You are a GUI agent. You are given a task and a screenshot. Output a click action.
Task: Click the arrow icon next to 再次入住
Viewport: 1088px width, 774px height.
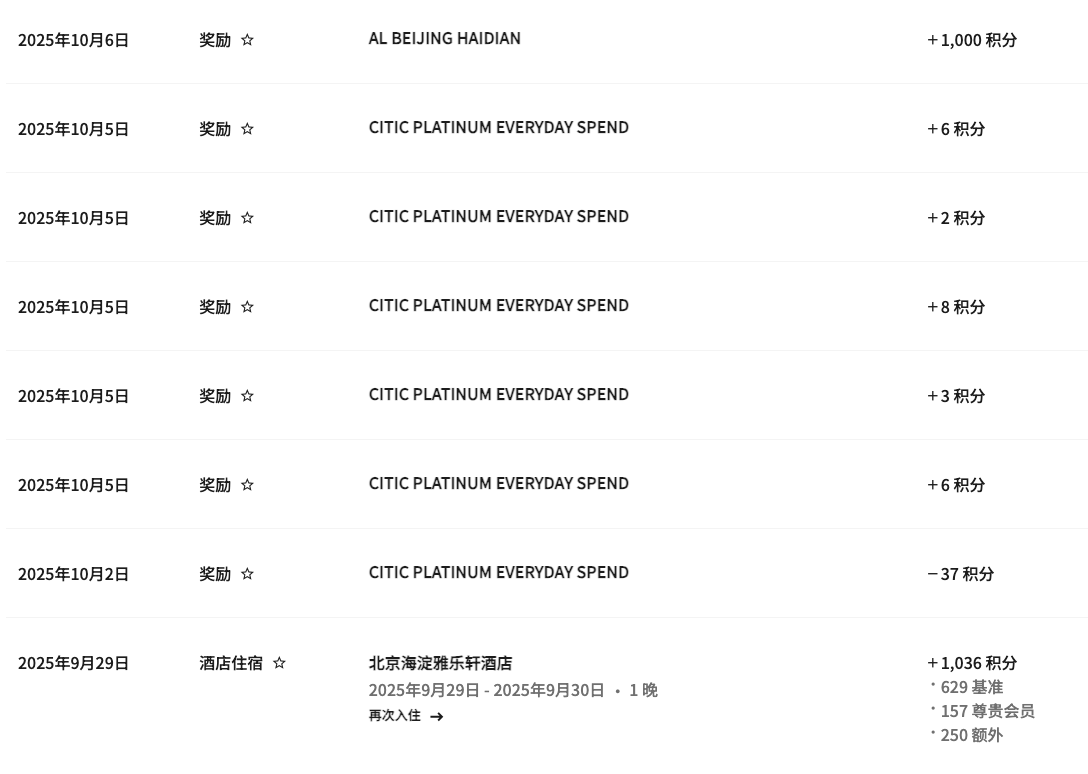[x=436, y=717]
